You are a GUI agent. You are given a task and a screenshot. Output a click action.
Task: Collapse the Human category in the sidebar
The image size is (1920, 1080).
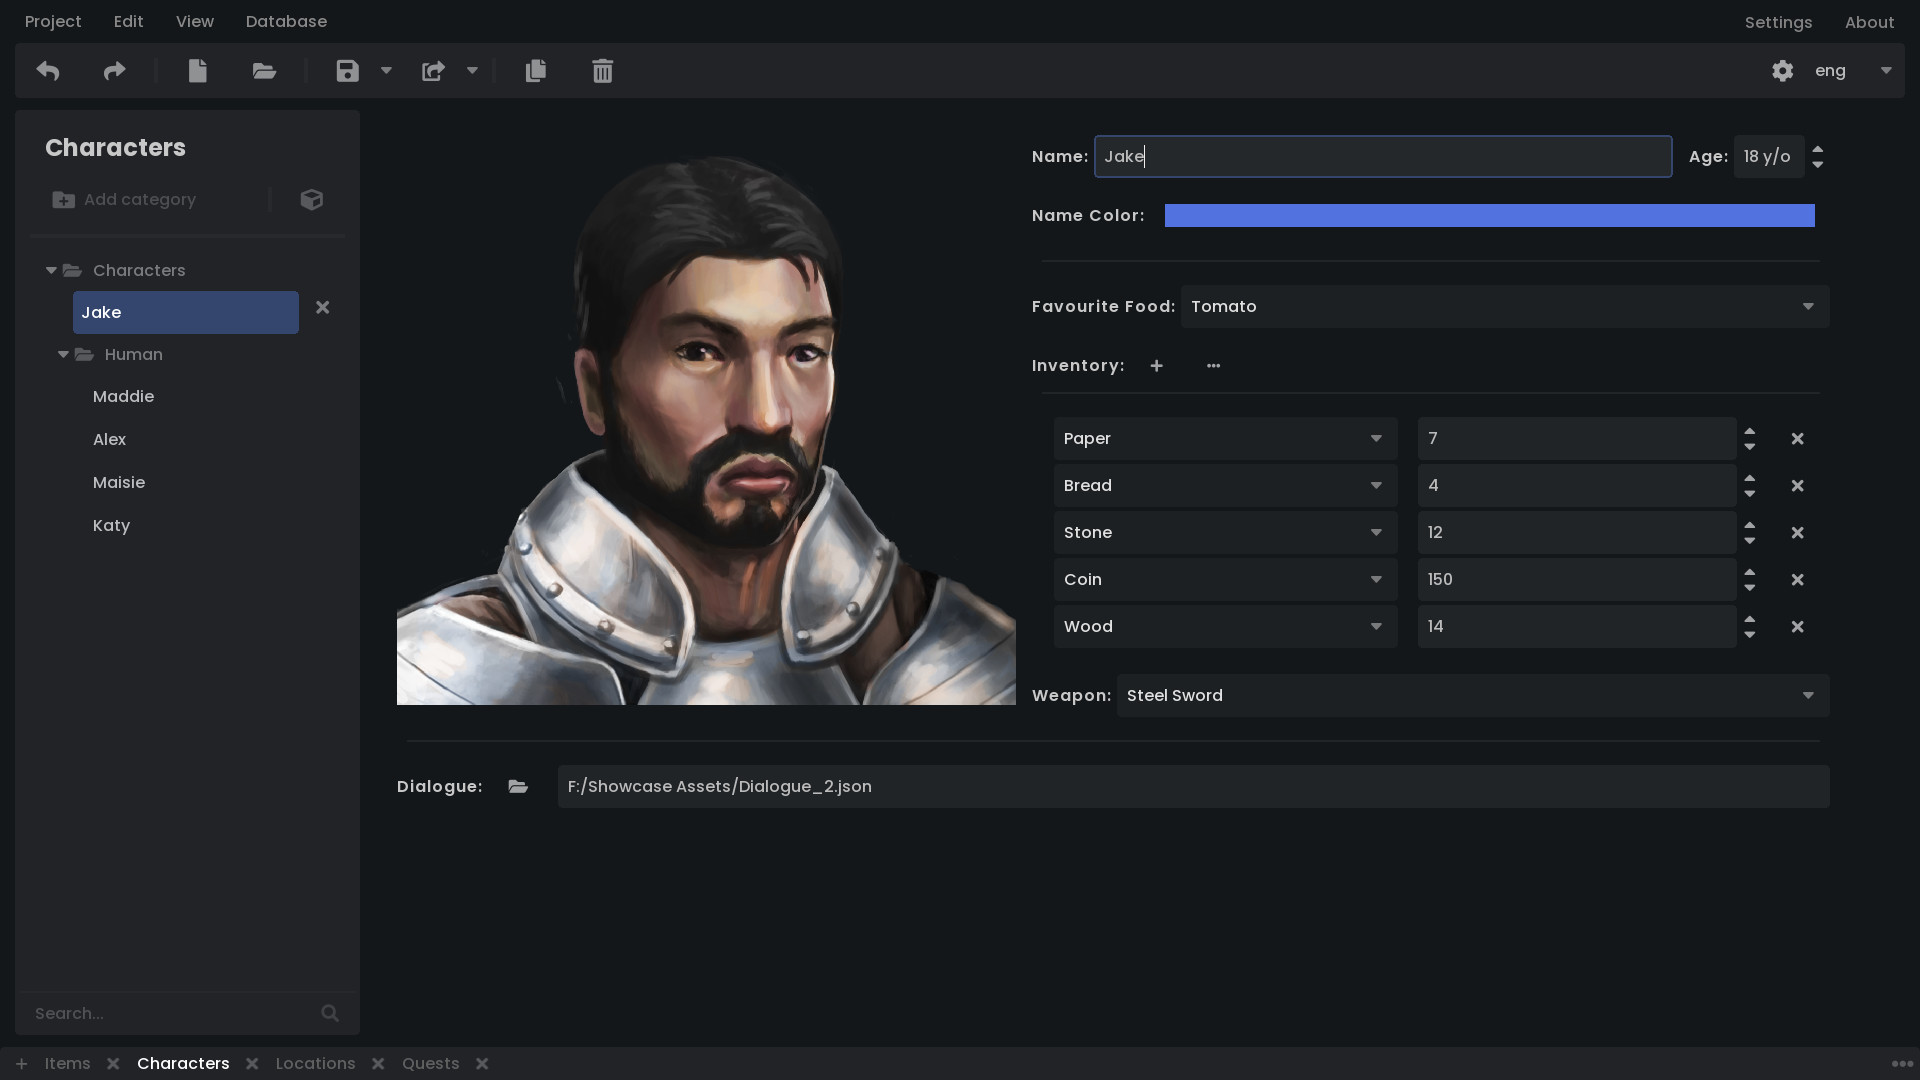click(63, 354)
